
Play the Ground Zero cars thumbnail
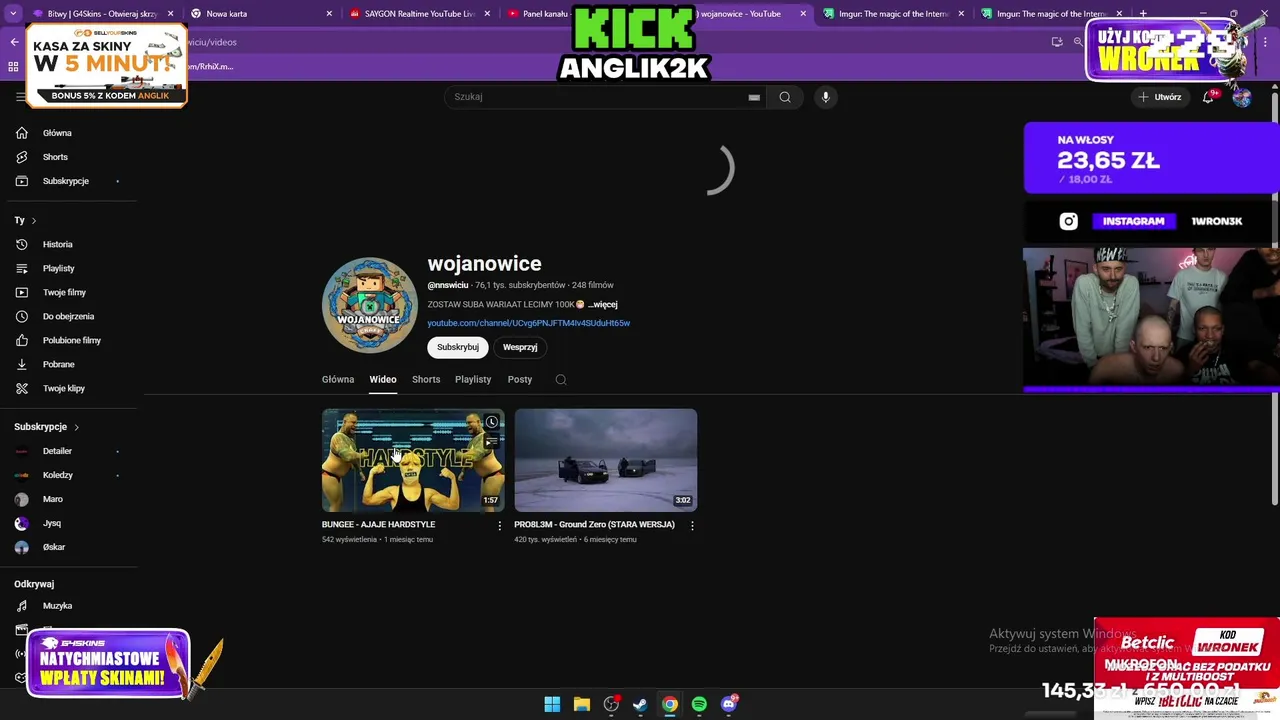(x=606, y=460)
